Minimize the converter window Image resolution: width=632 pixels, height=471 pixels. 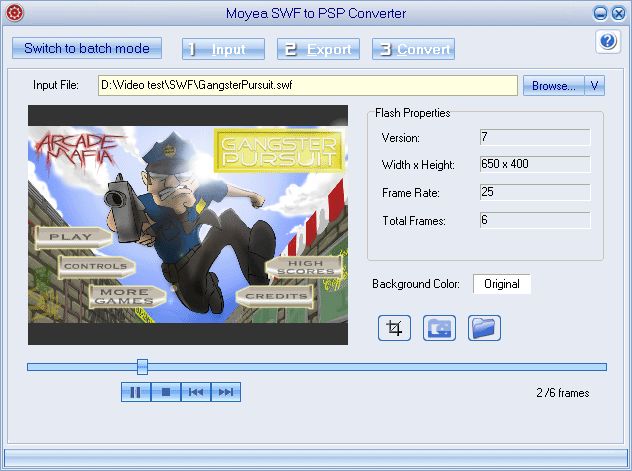click(601, 14)
